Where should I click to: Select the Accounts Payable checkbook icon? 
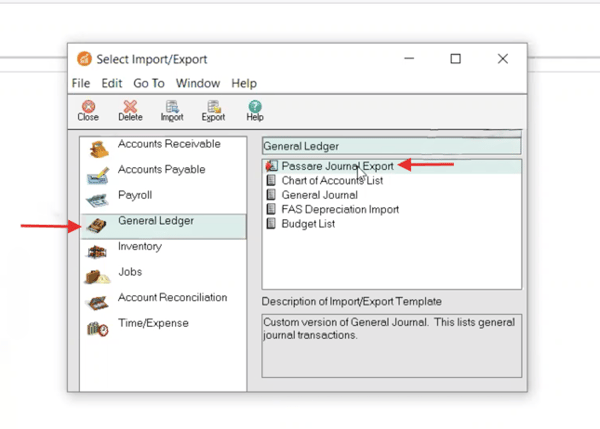(x=98, y=176)
